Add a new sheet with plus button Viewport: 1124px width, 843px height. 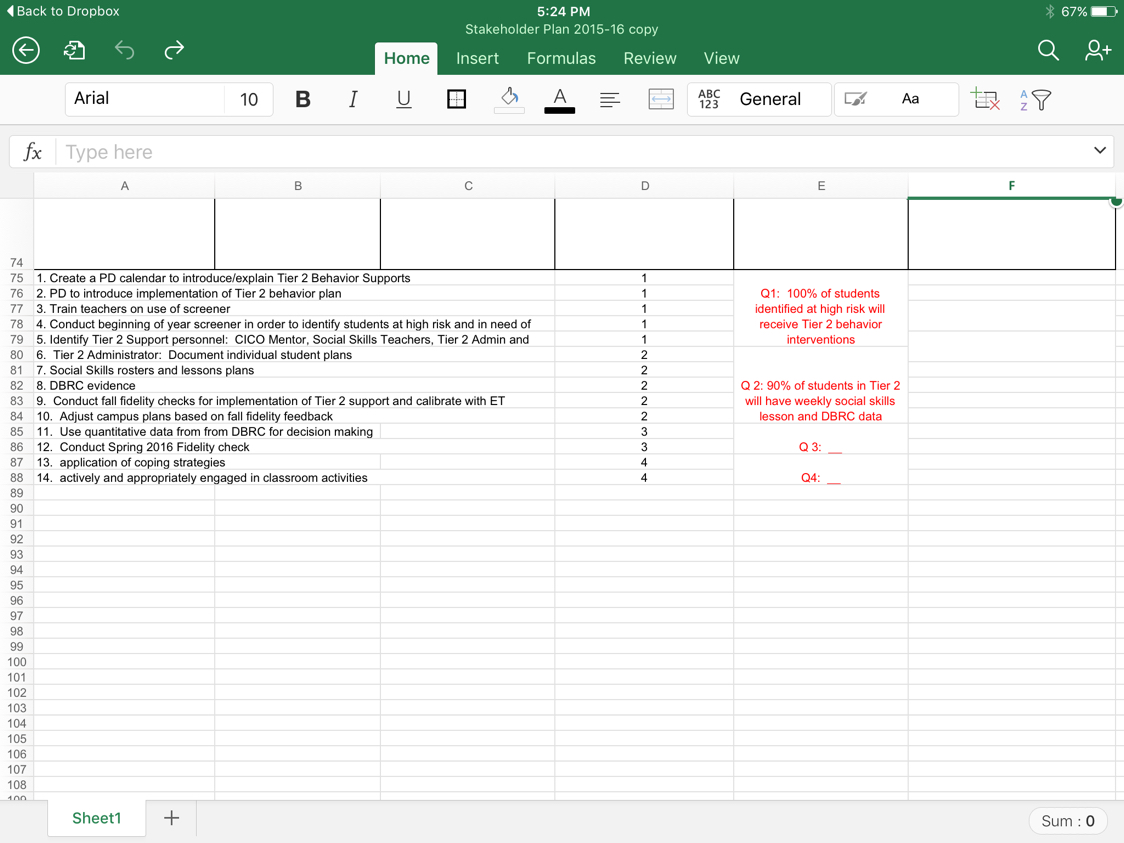click(172, 818)
